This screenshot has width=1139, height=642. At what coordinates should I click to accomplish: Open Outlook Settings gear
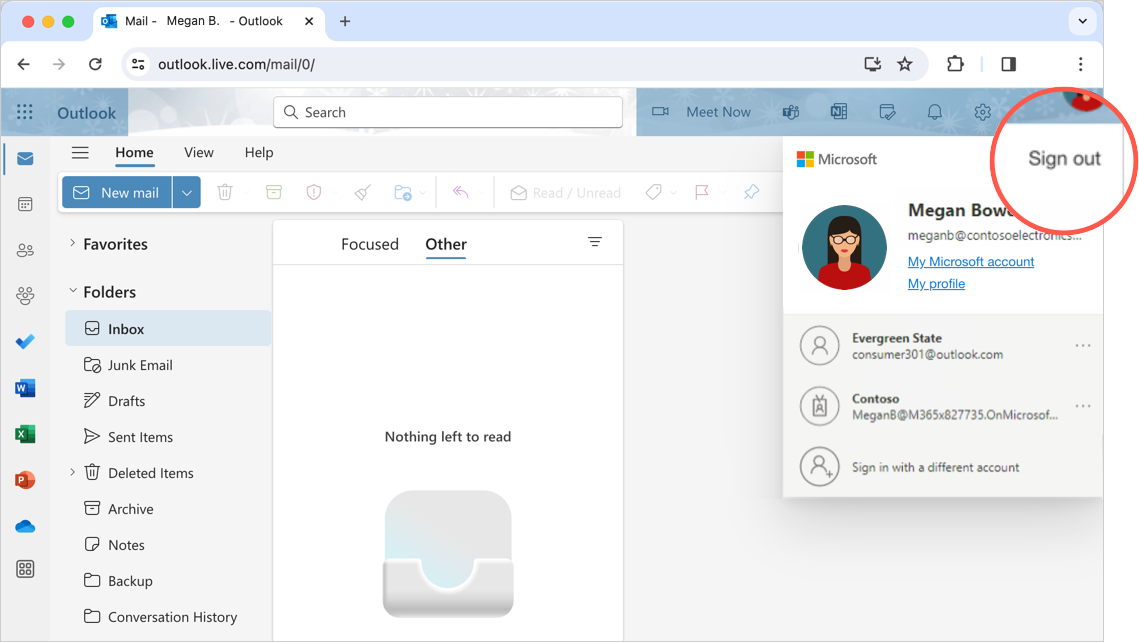[981, 112]
